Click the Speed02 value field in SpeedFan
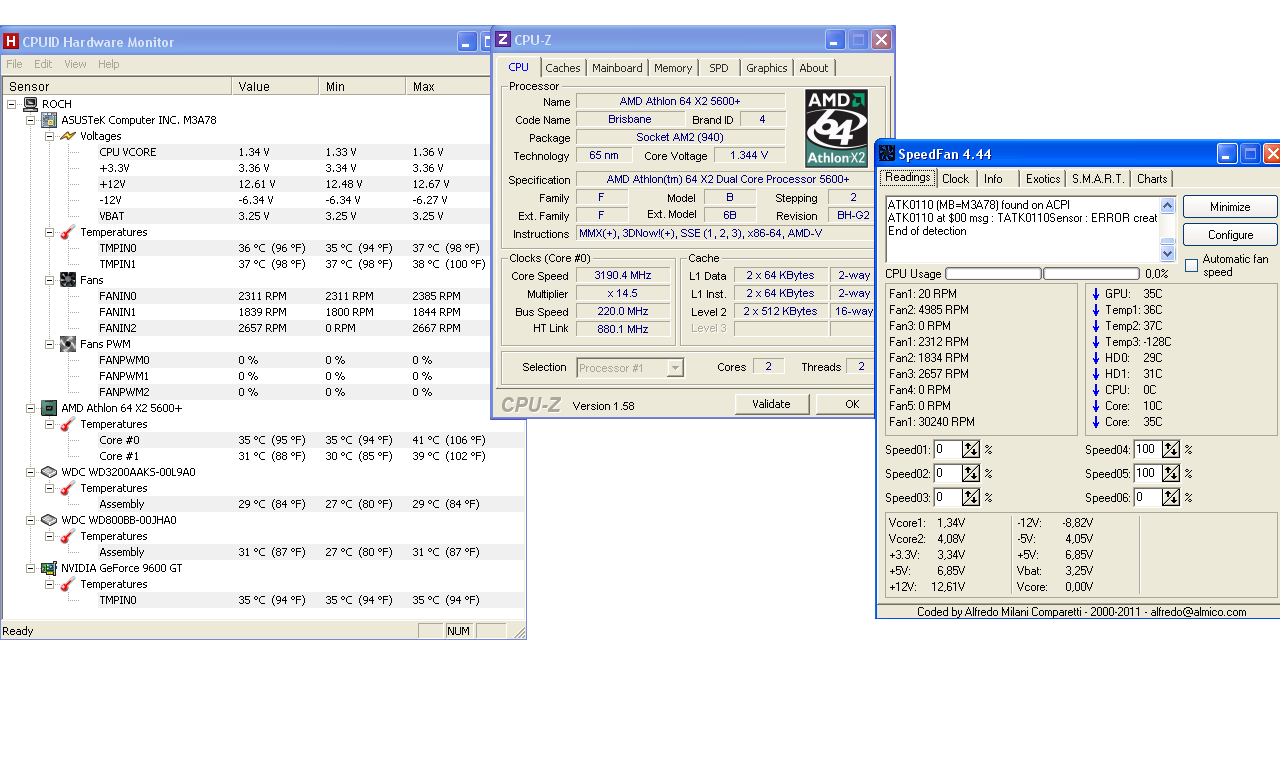The image size is (1280, 768). pos(948,474)
